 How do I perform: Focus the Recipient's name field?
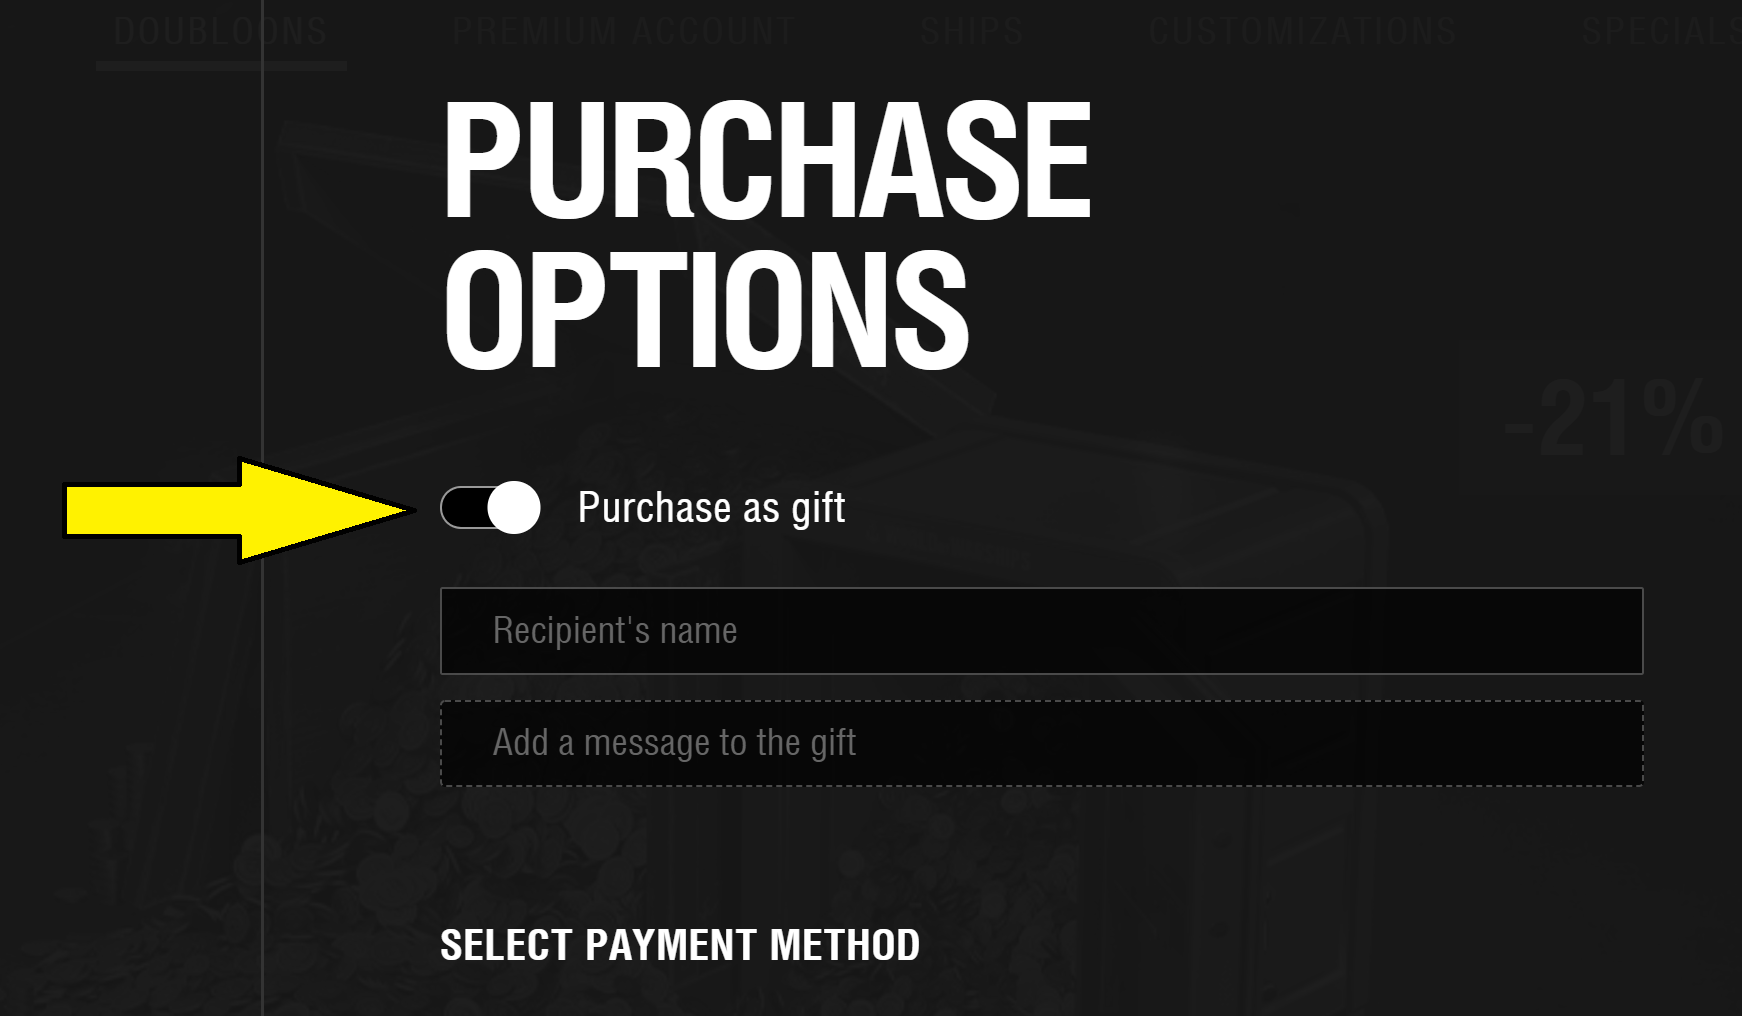click(1041, 631)
